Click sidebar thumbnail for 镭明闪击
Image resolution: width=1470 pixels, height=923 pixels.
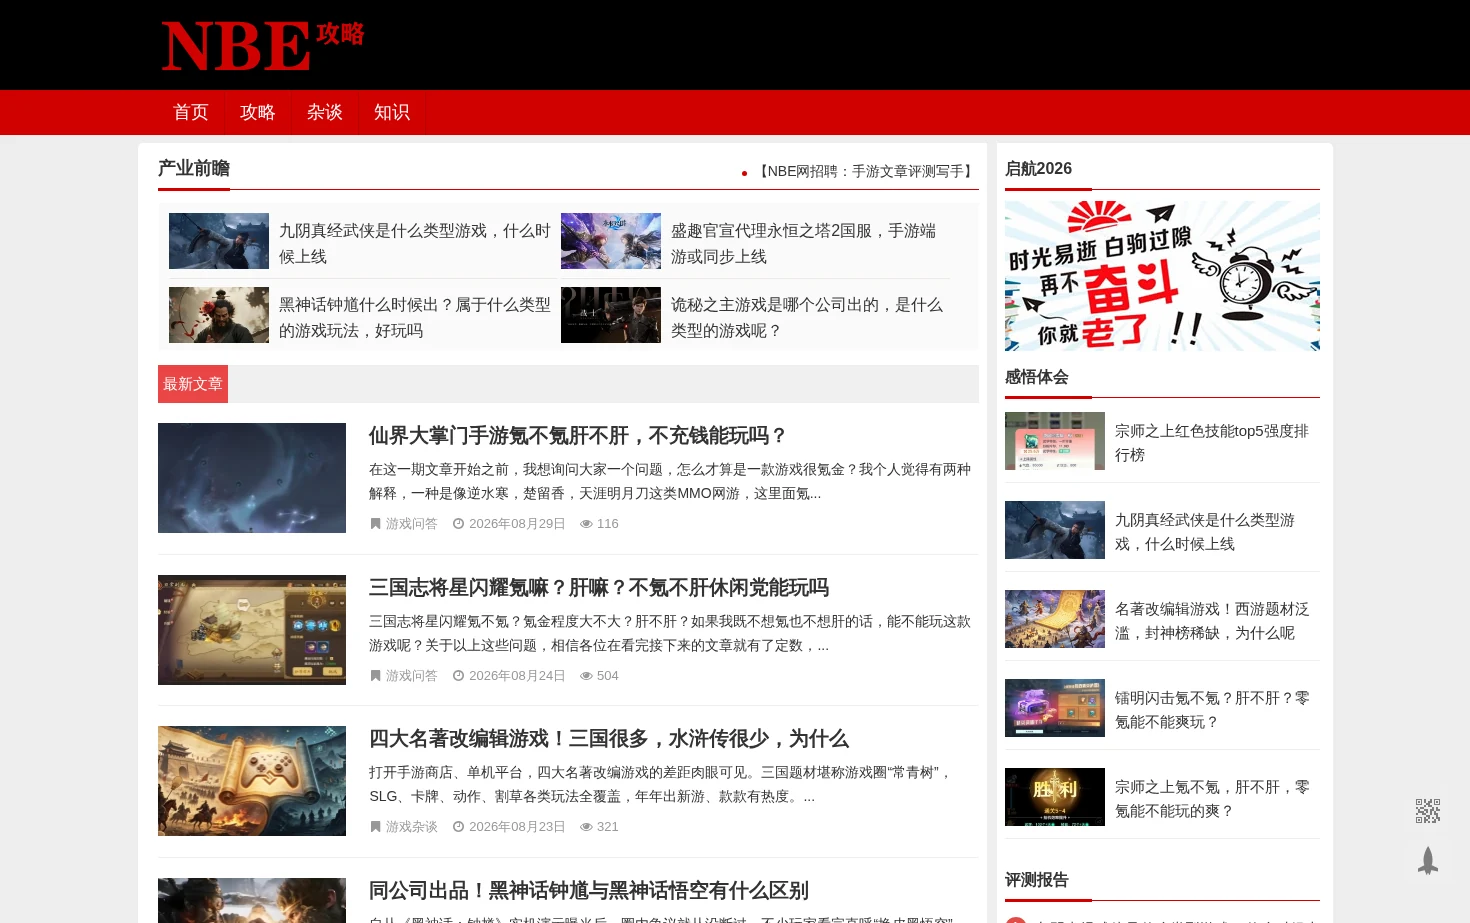click(x=1055, y=708)
